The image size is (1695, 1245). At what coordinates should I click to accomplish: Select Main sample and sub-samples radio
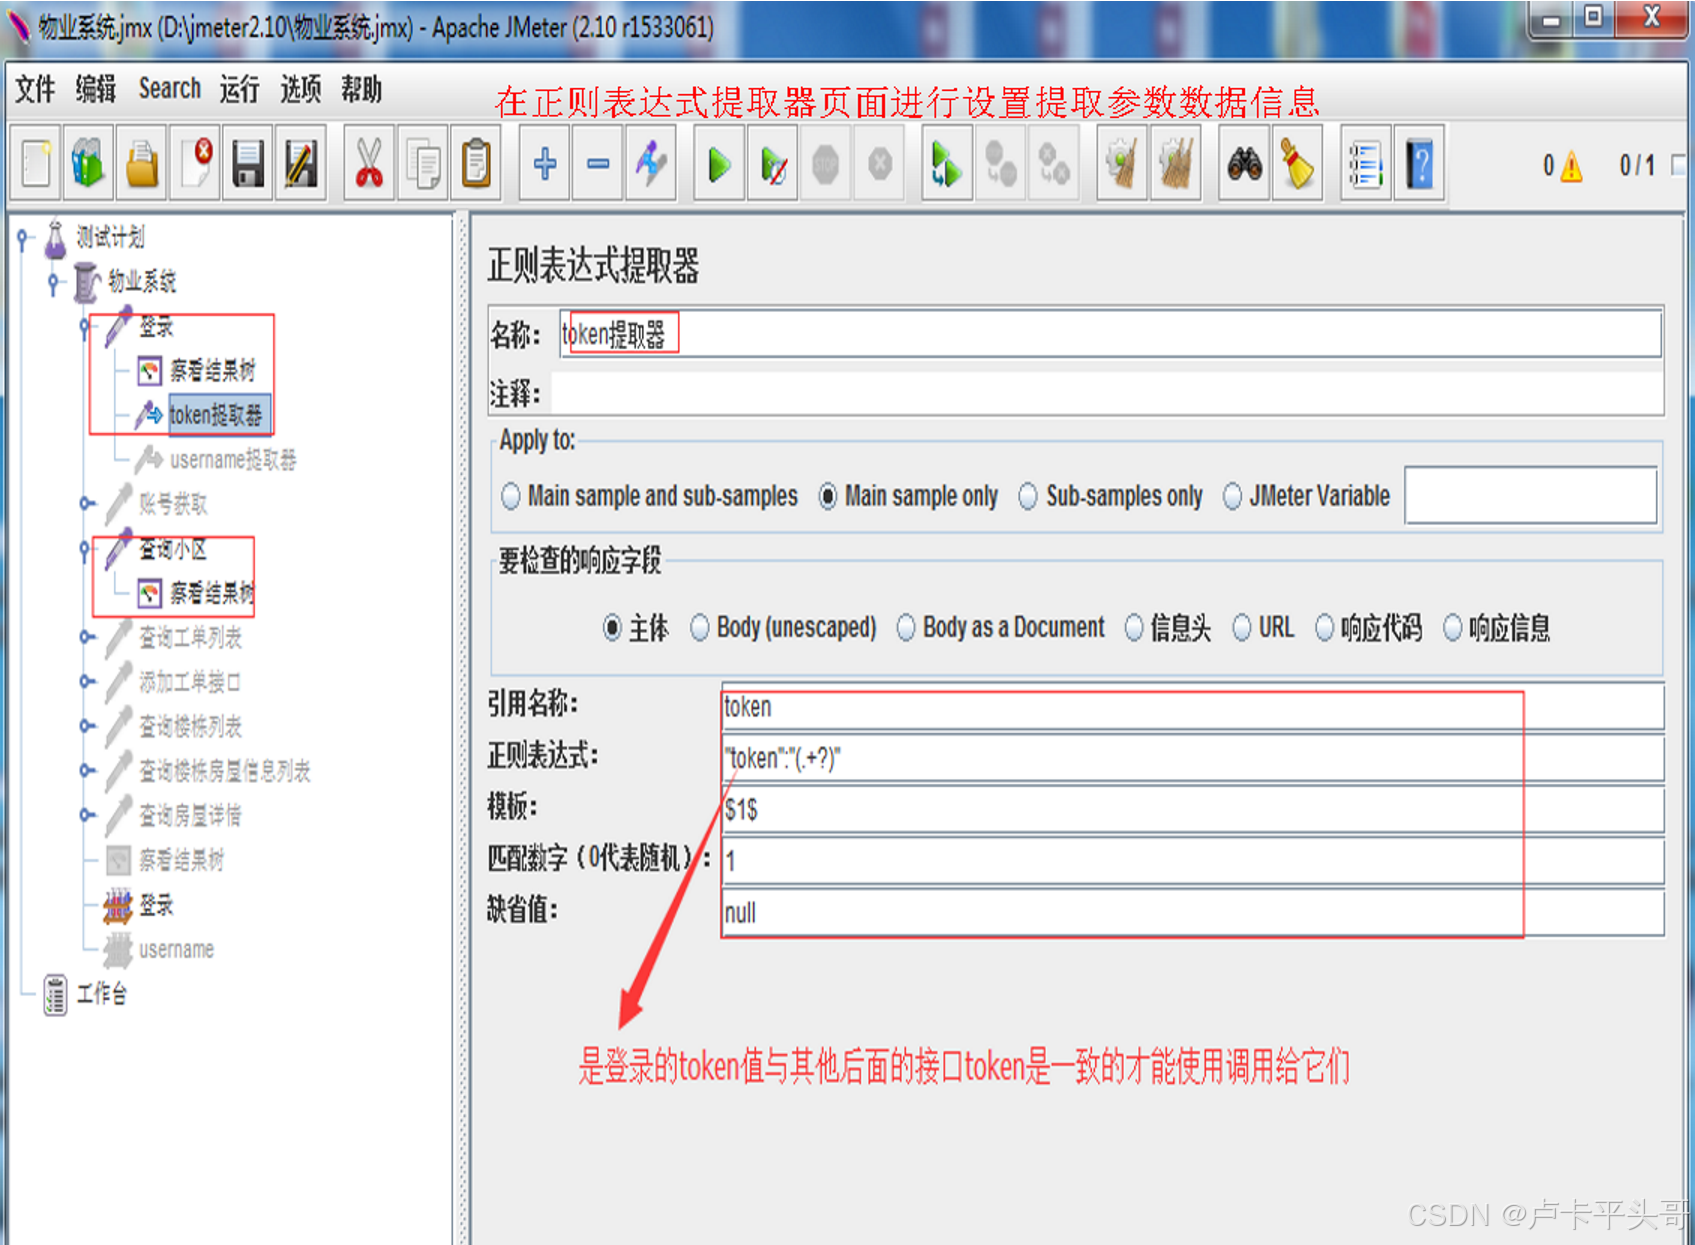[x=511, y=496]
